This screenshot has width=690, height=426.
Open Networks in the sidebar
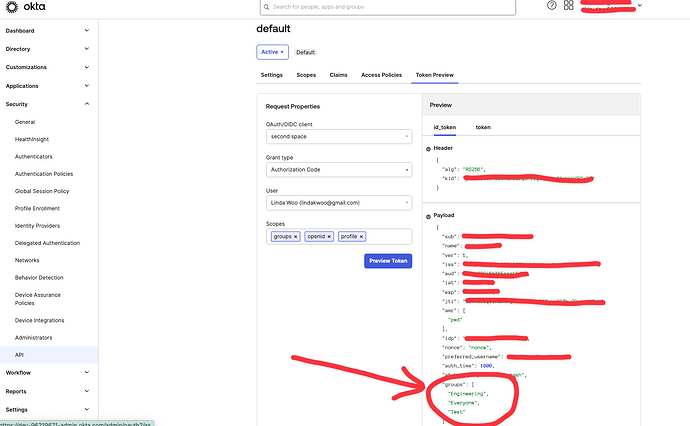(x=27, y=261)
